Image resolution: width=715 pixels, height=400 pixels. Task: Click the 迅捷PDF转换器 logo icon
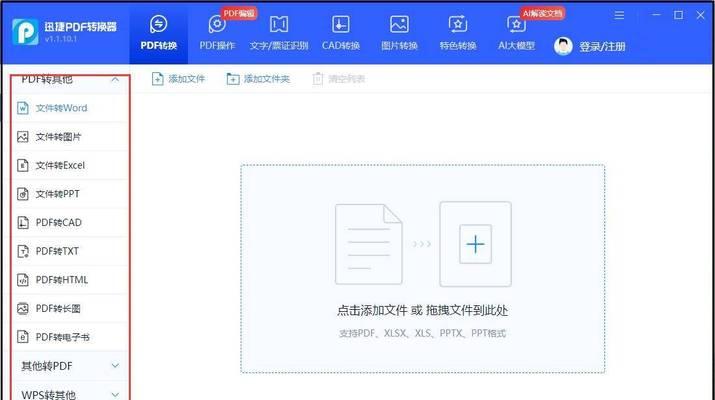25,32
